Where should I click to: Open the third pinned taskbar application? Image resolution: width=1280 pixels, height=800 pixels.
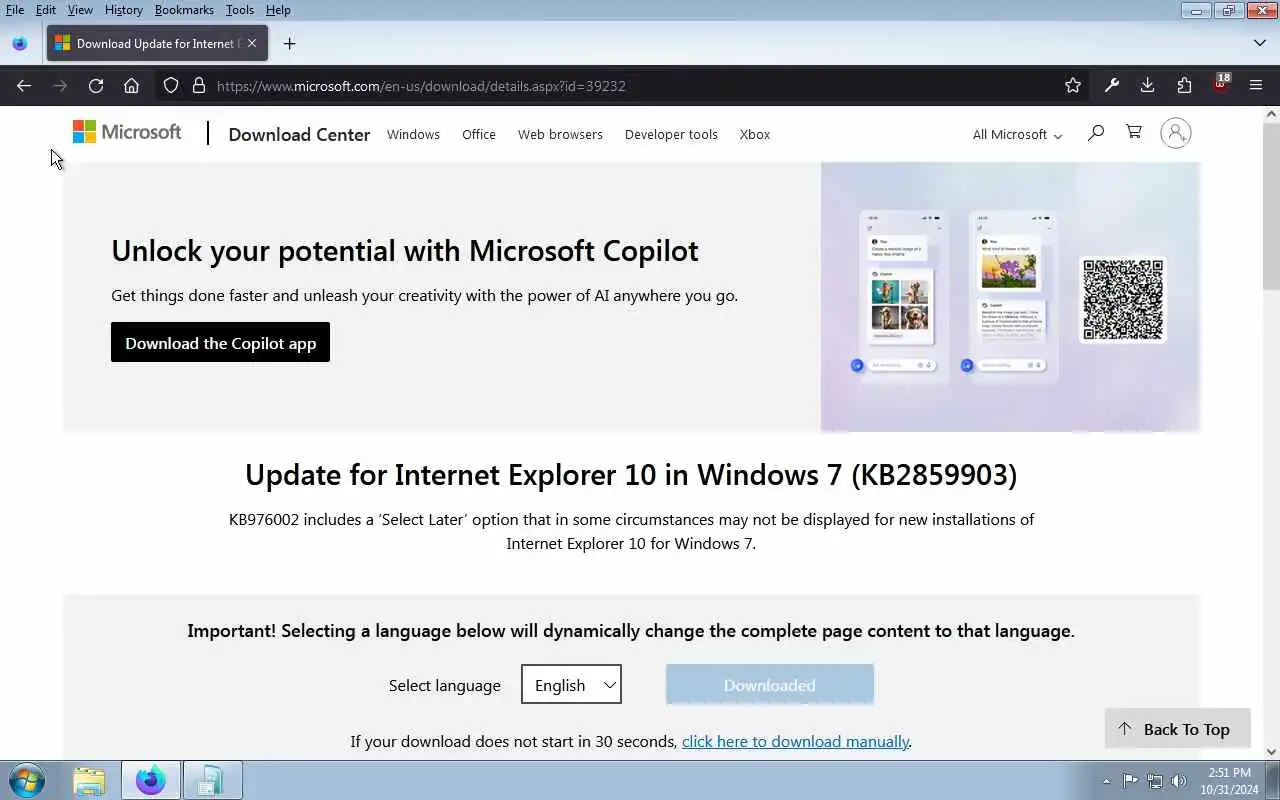pos(211,780)
